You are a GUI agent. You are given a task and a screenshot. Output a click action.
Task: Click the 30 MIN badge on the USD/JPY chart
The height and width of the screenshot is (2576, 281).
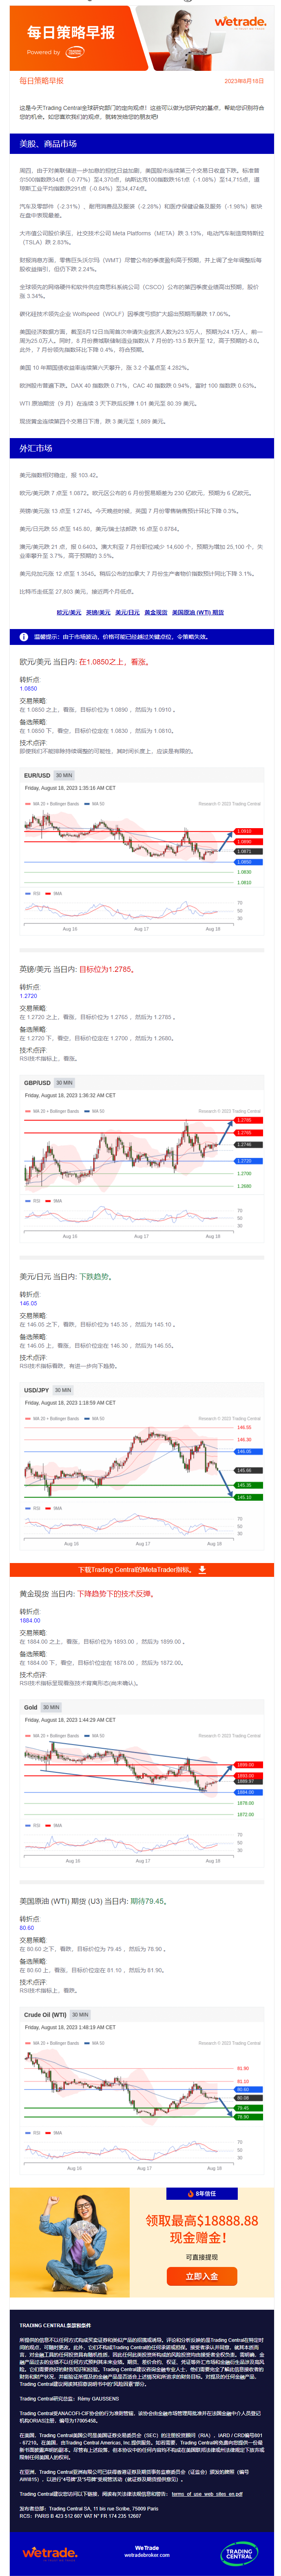click(63, 1390)
